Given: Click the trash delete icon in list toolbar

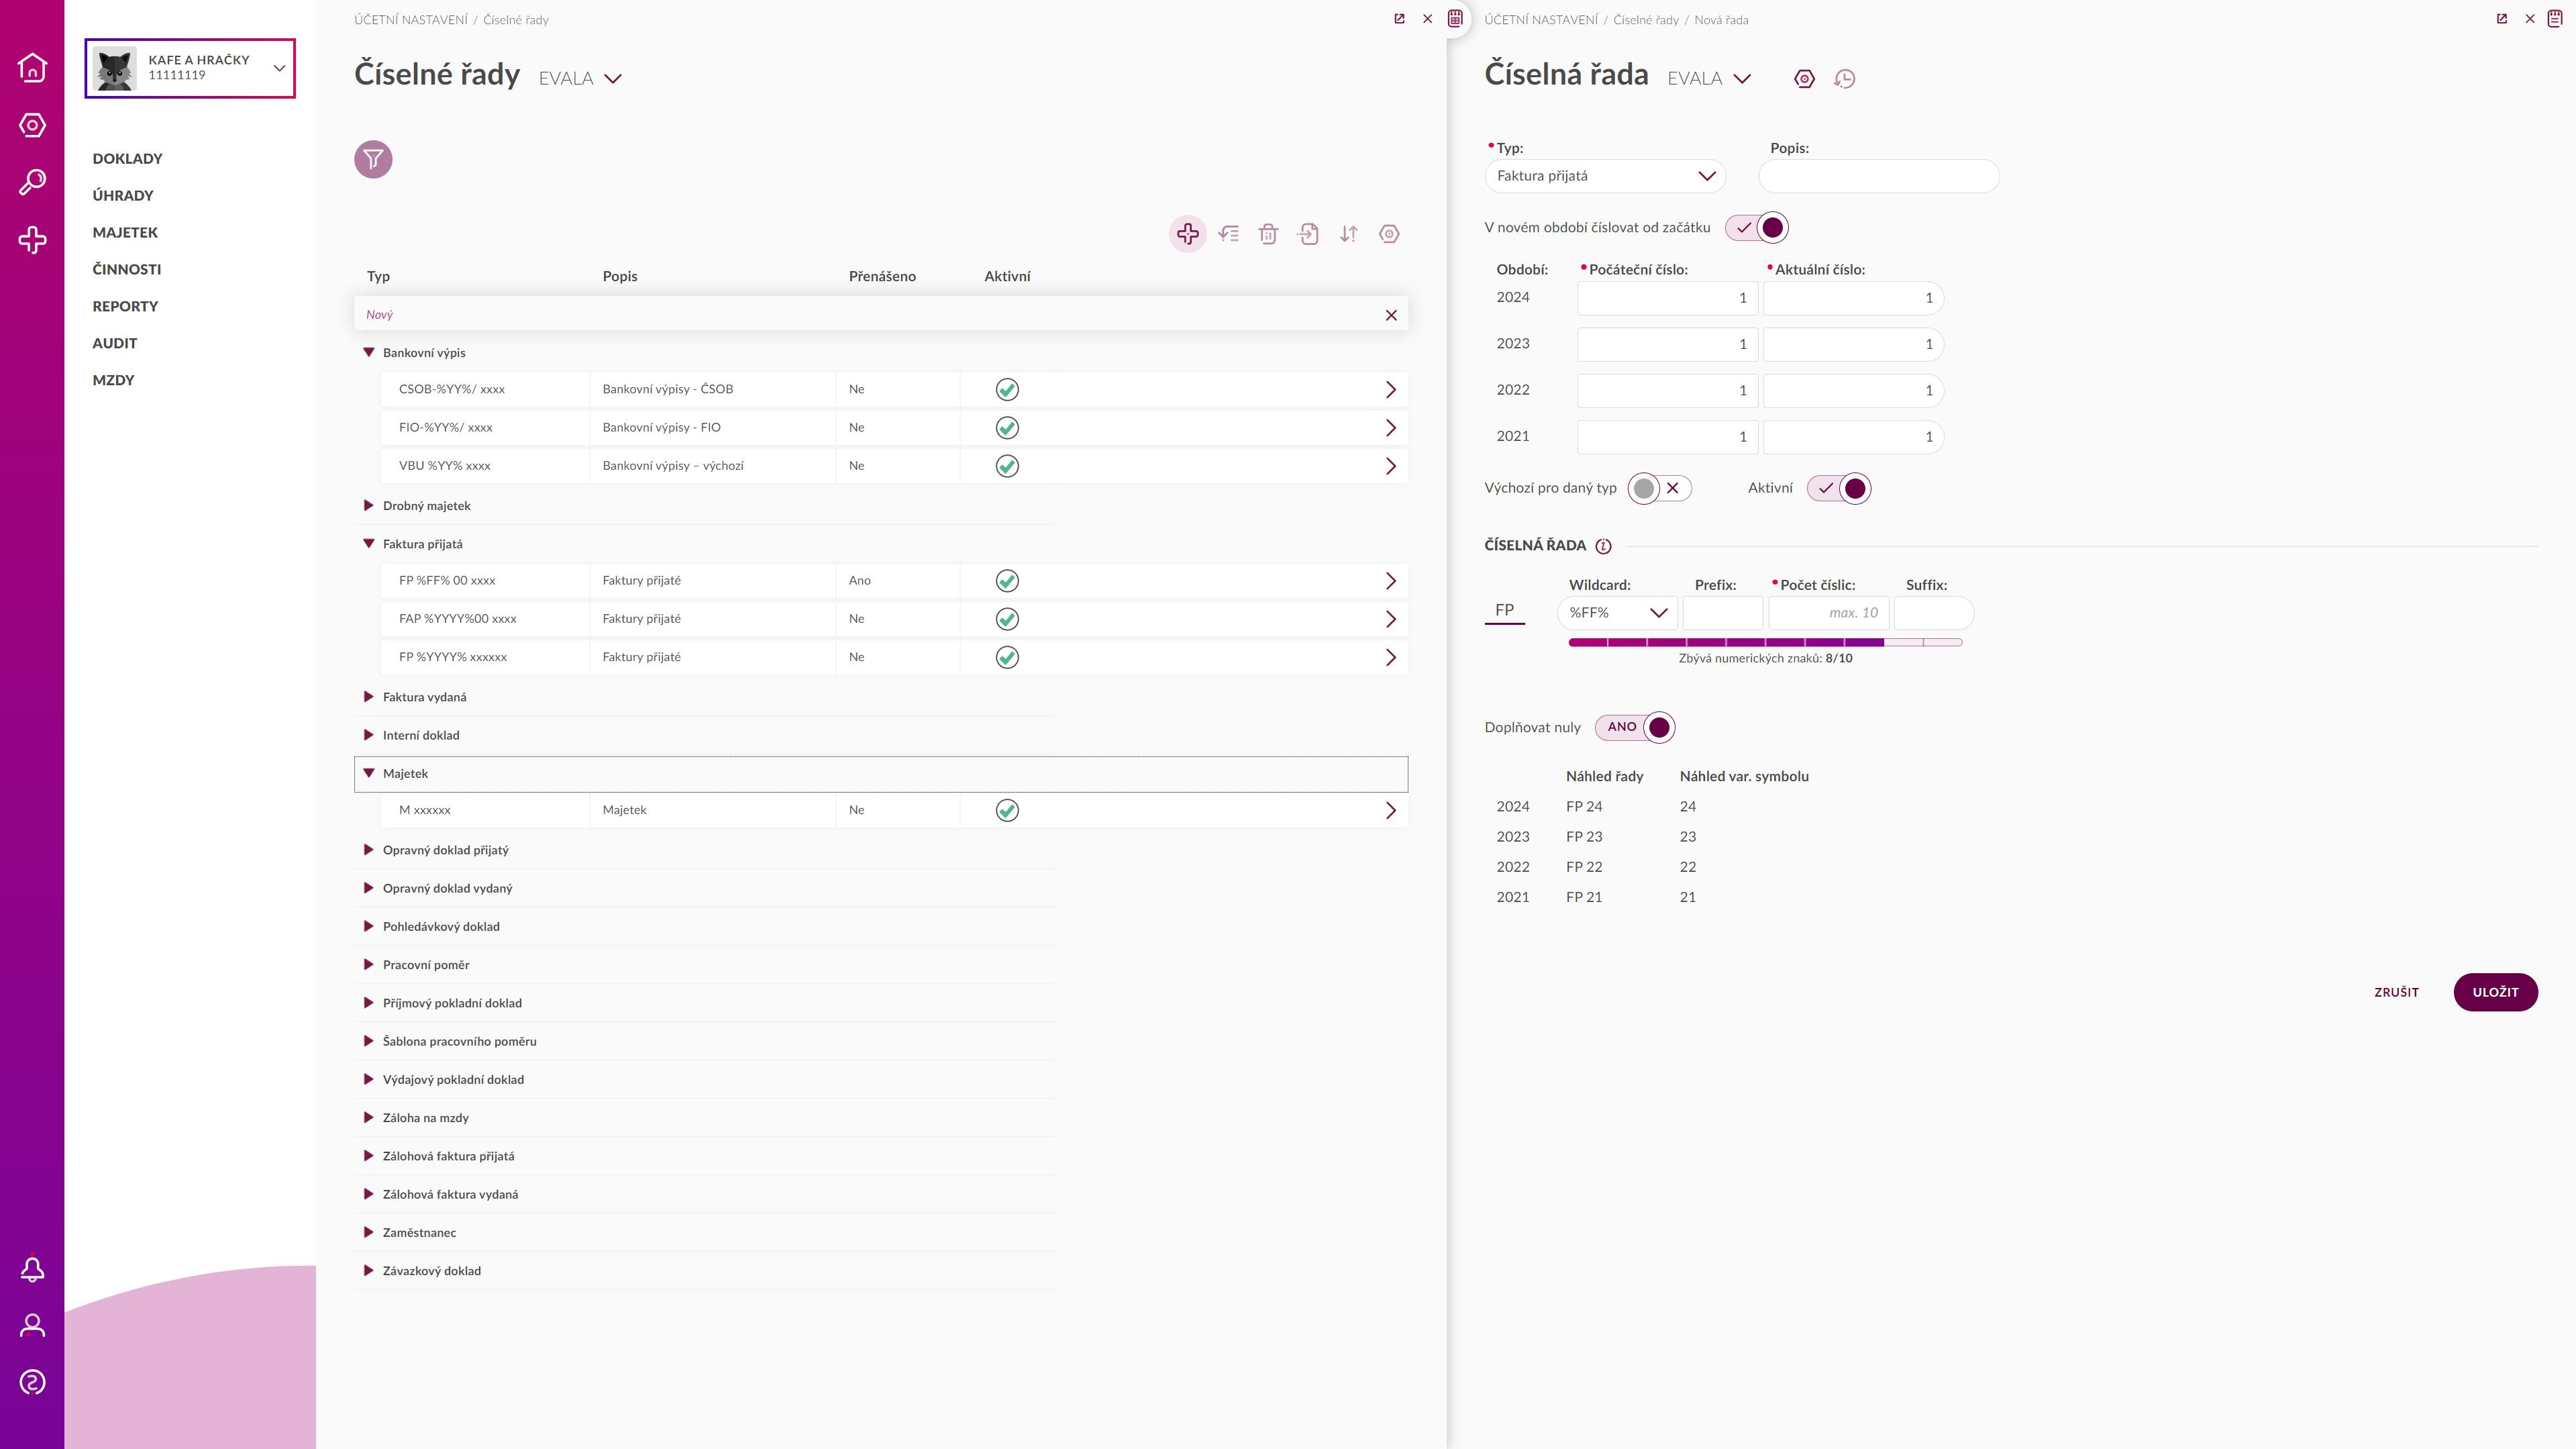Looking at the screenshot, I should (x=1268, y=234).
